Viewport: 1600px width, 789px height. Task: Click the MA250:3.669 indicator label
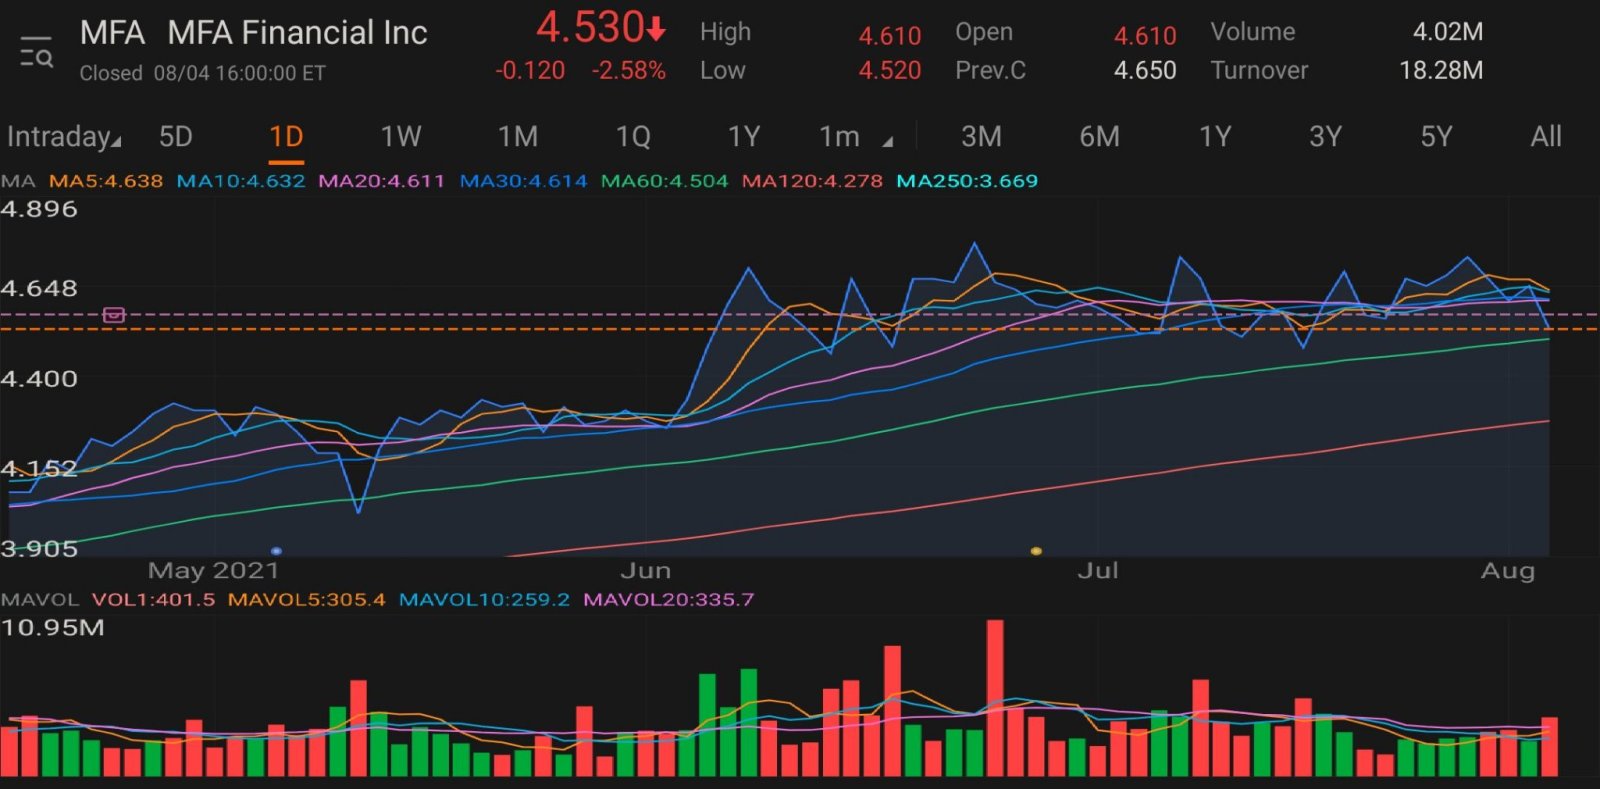(967, 181)
